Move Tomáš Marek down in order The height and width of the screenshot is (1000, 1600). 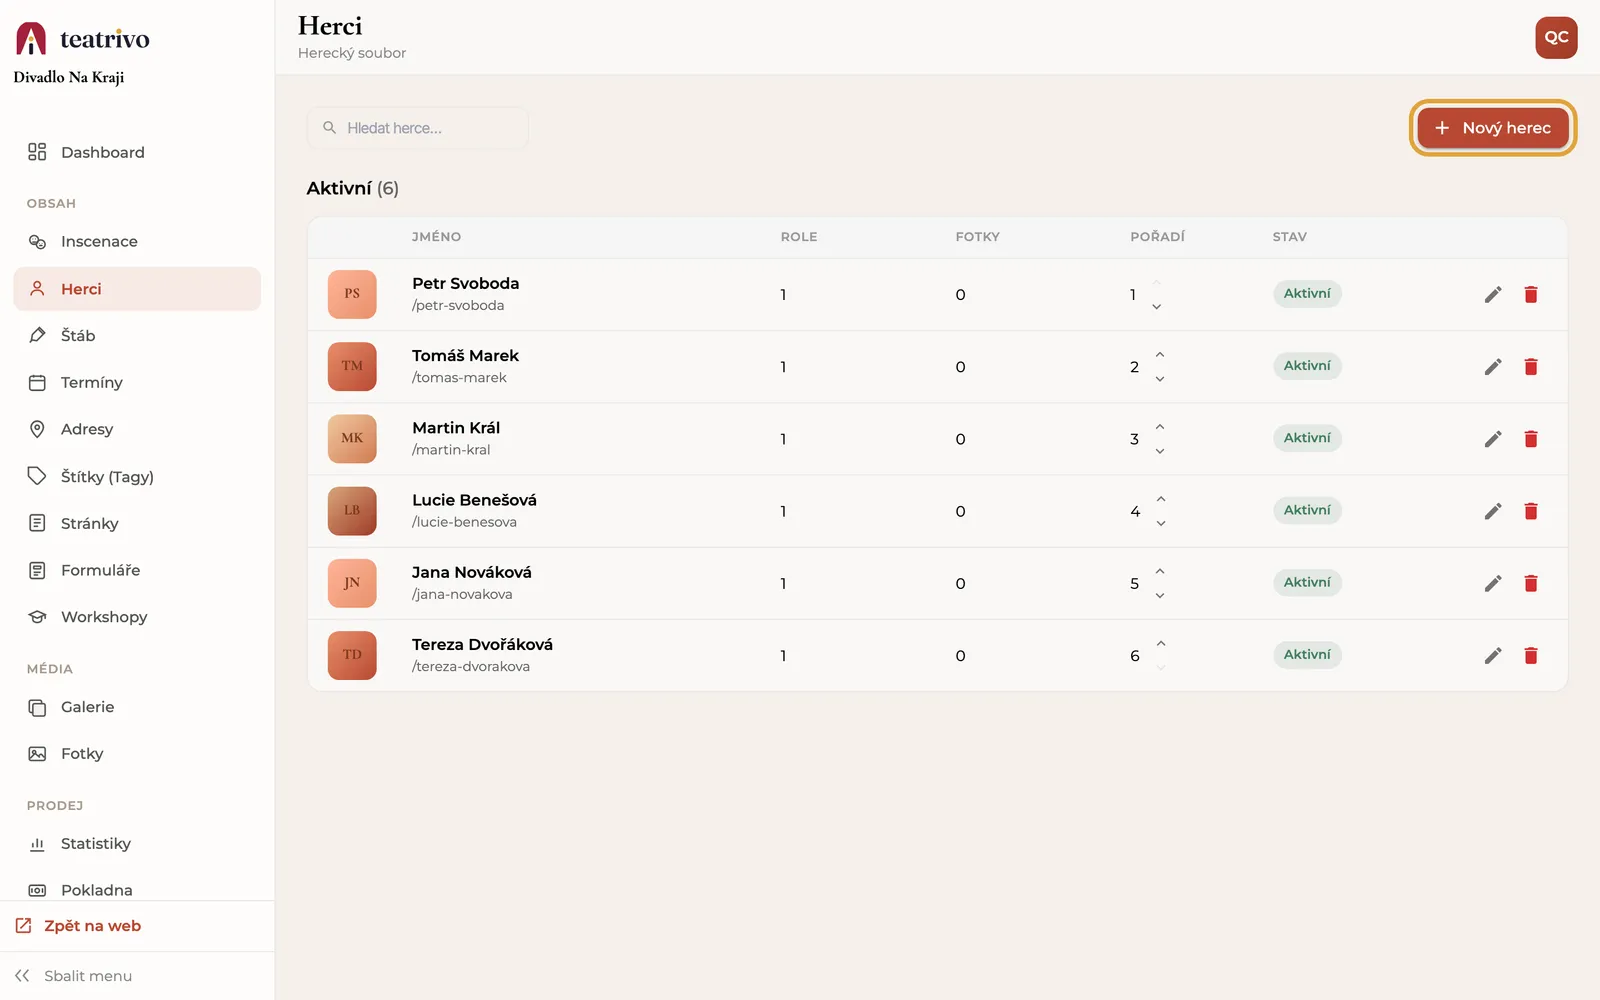pos(1160,379)
